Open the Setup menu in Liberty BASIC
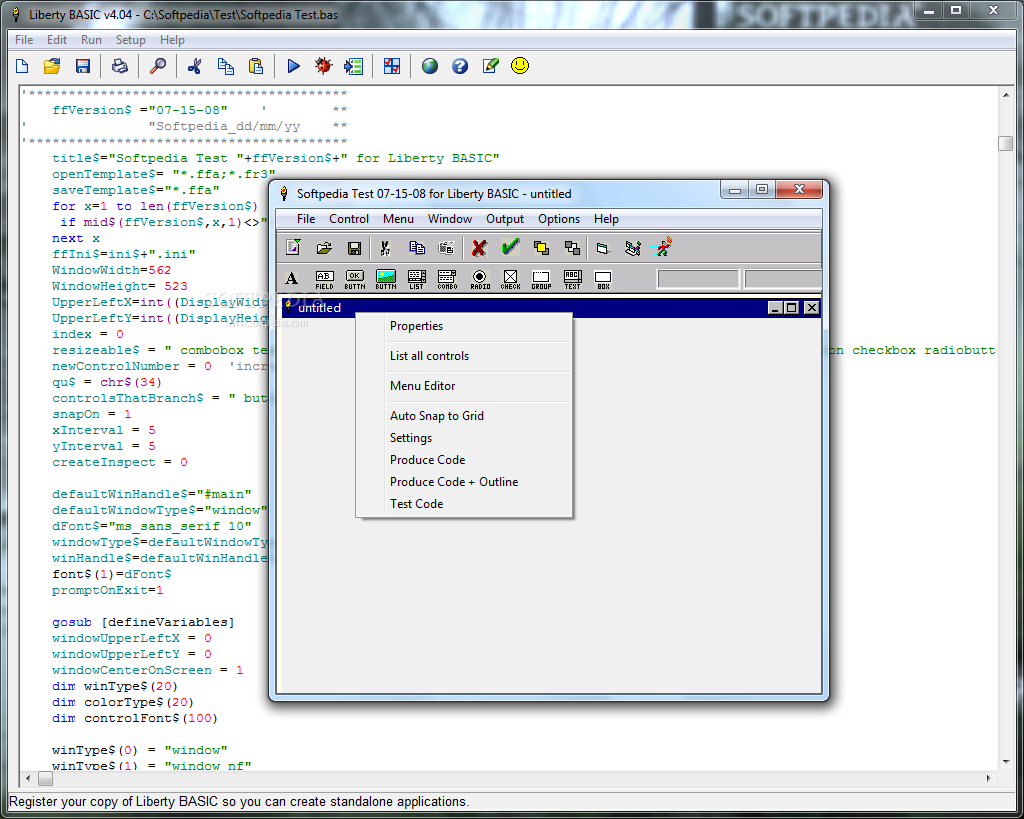The image size is (1024, 819). coord(130,40)
